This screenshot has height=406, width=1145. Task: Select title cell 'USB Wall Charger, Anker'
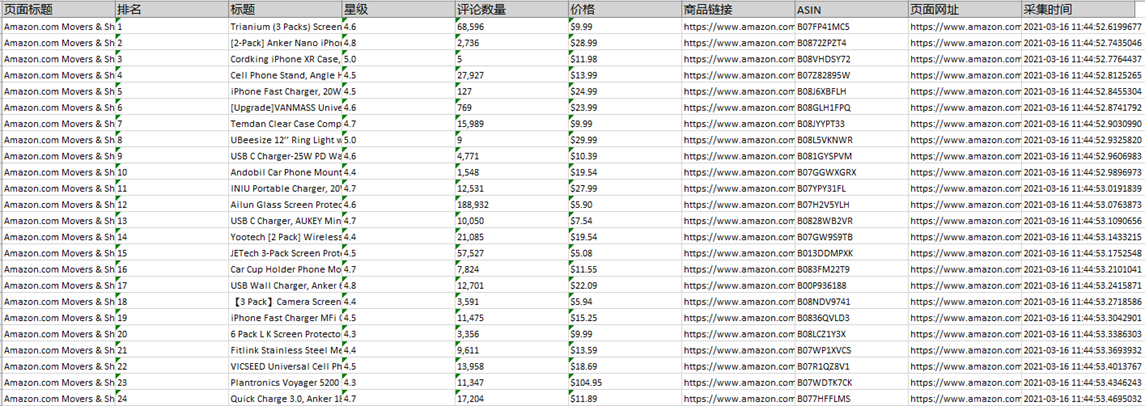point(285,285)
